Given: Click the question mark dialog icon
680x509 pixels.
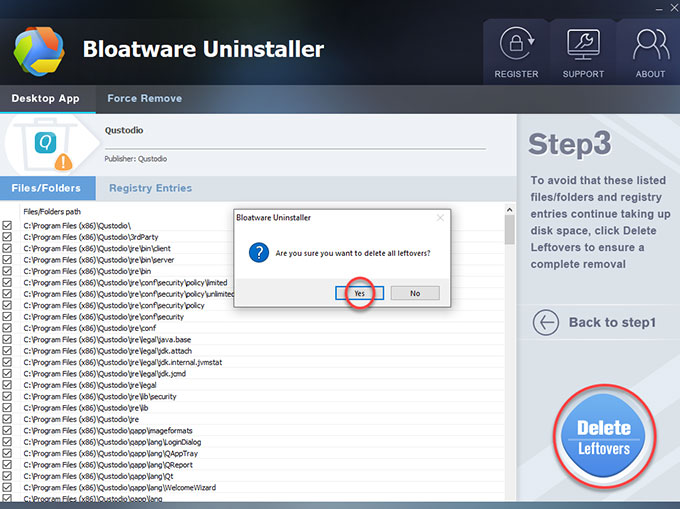Looking at the screenshot, I should [258, 252].
